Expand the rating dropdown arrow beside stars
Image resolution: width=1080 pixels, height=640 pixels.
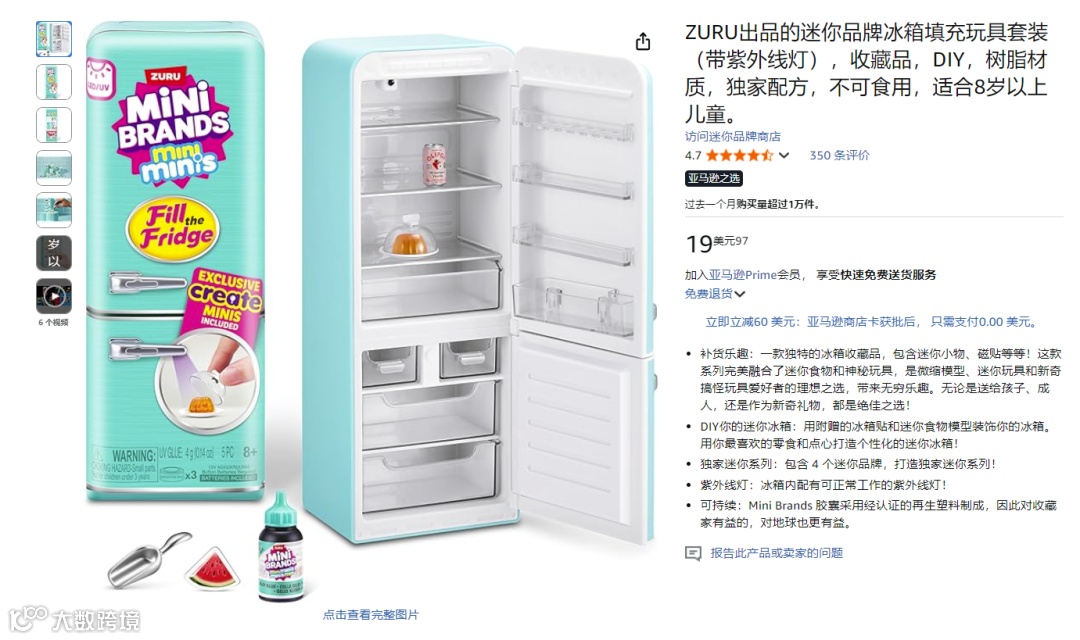[784, 156]
